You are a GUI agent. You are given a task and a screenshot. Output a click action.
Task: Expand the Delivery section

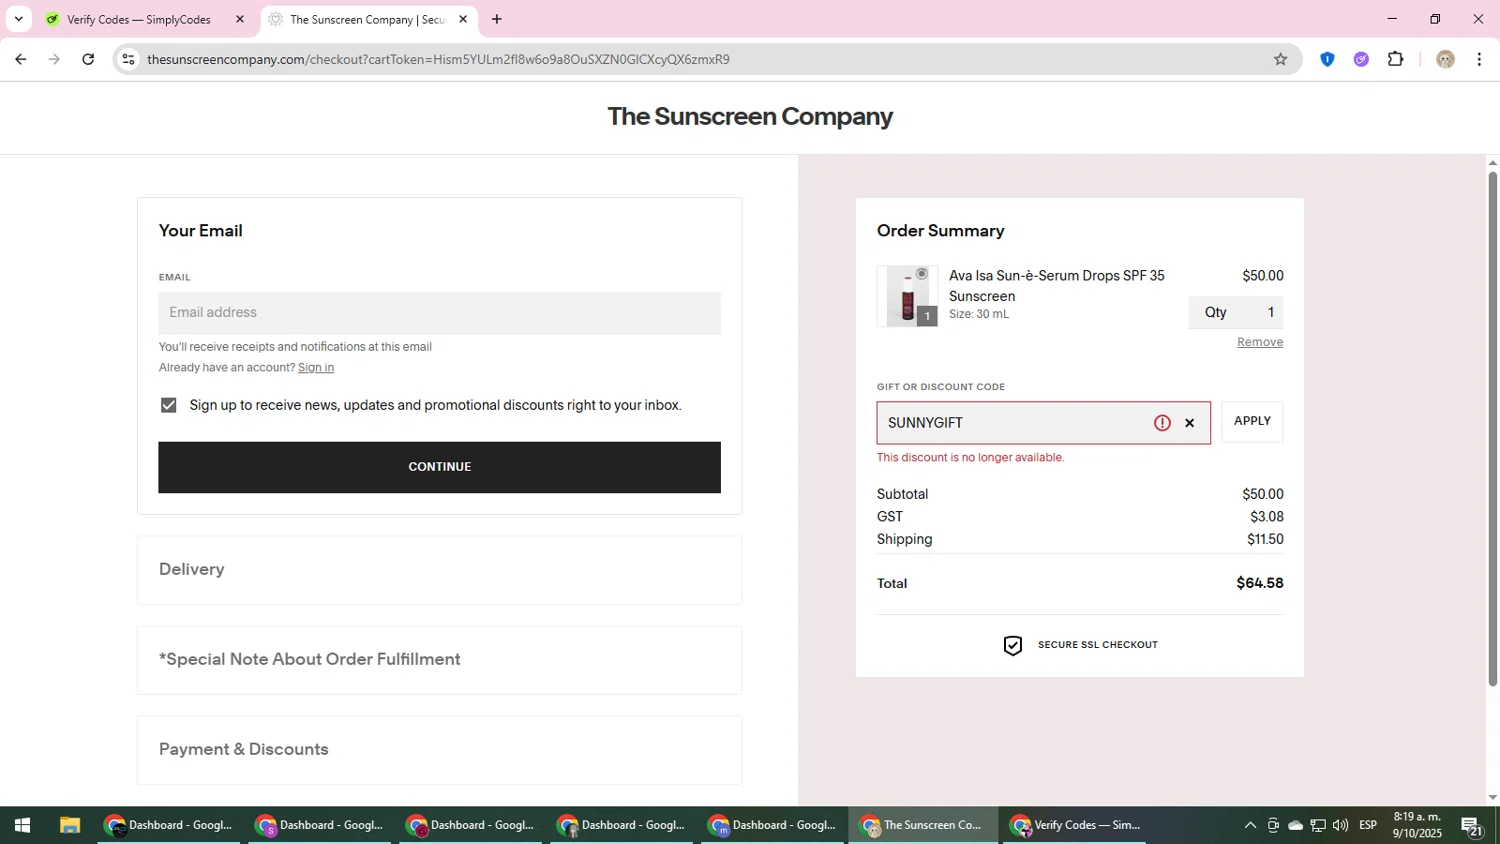[x=439, y=570]
